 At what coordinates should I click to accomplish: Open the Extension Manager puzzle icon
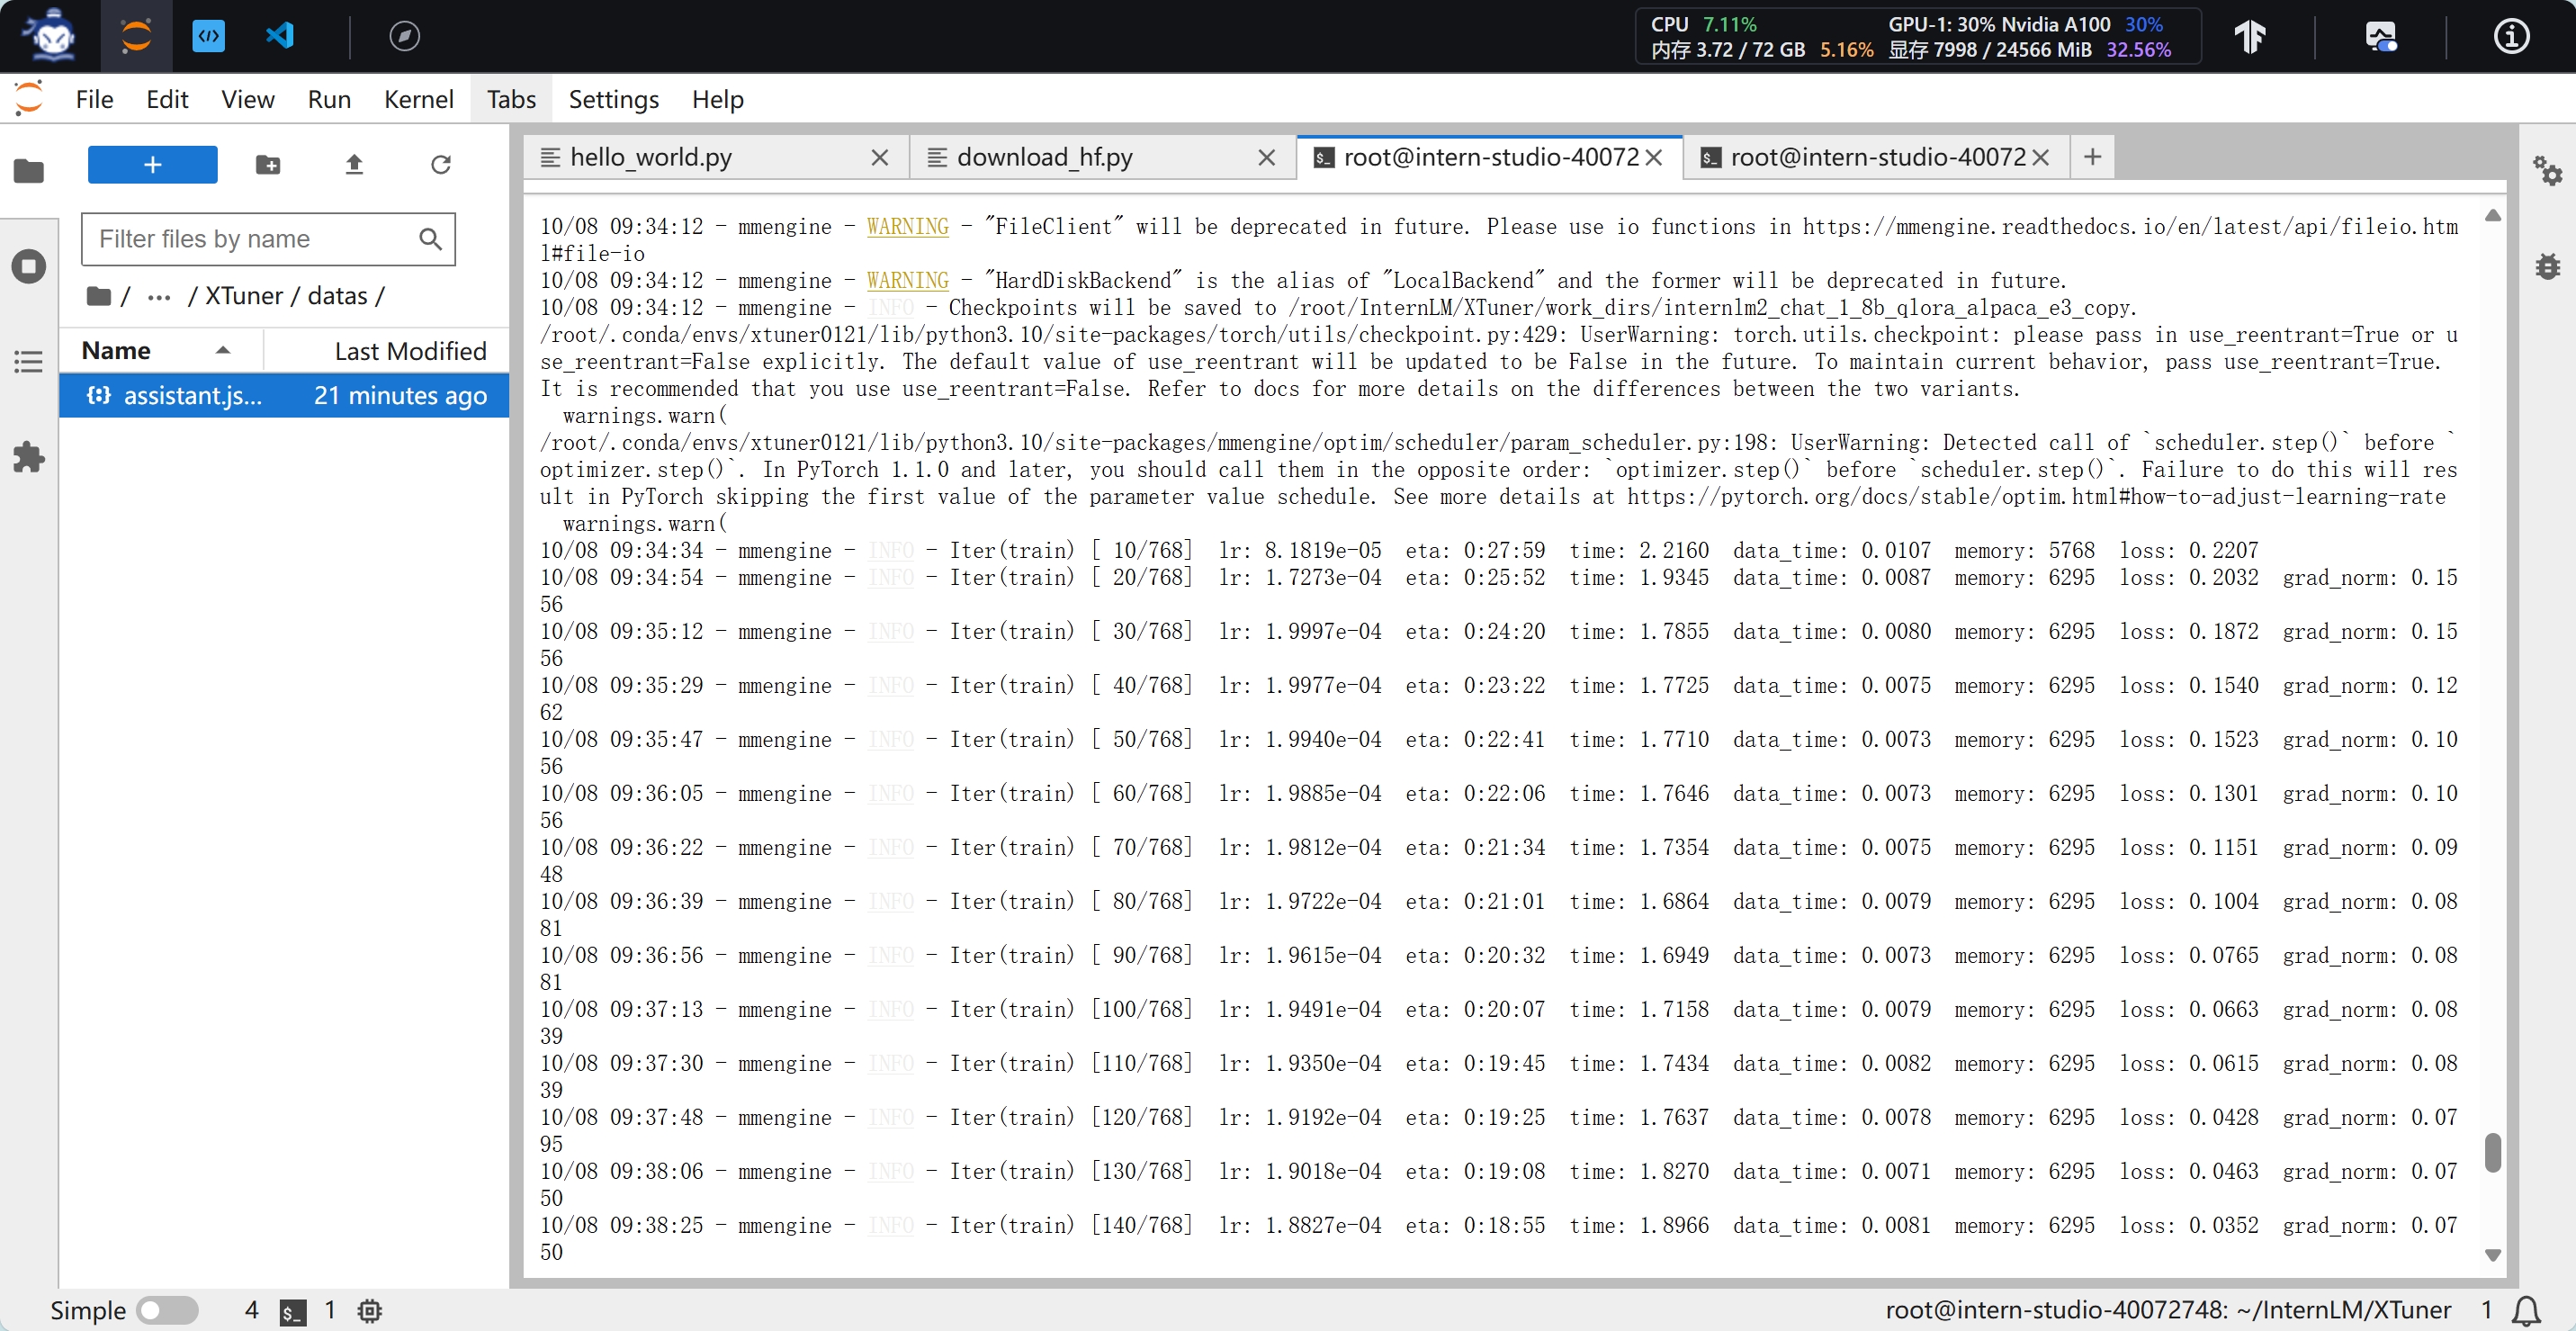point(28,458)
